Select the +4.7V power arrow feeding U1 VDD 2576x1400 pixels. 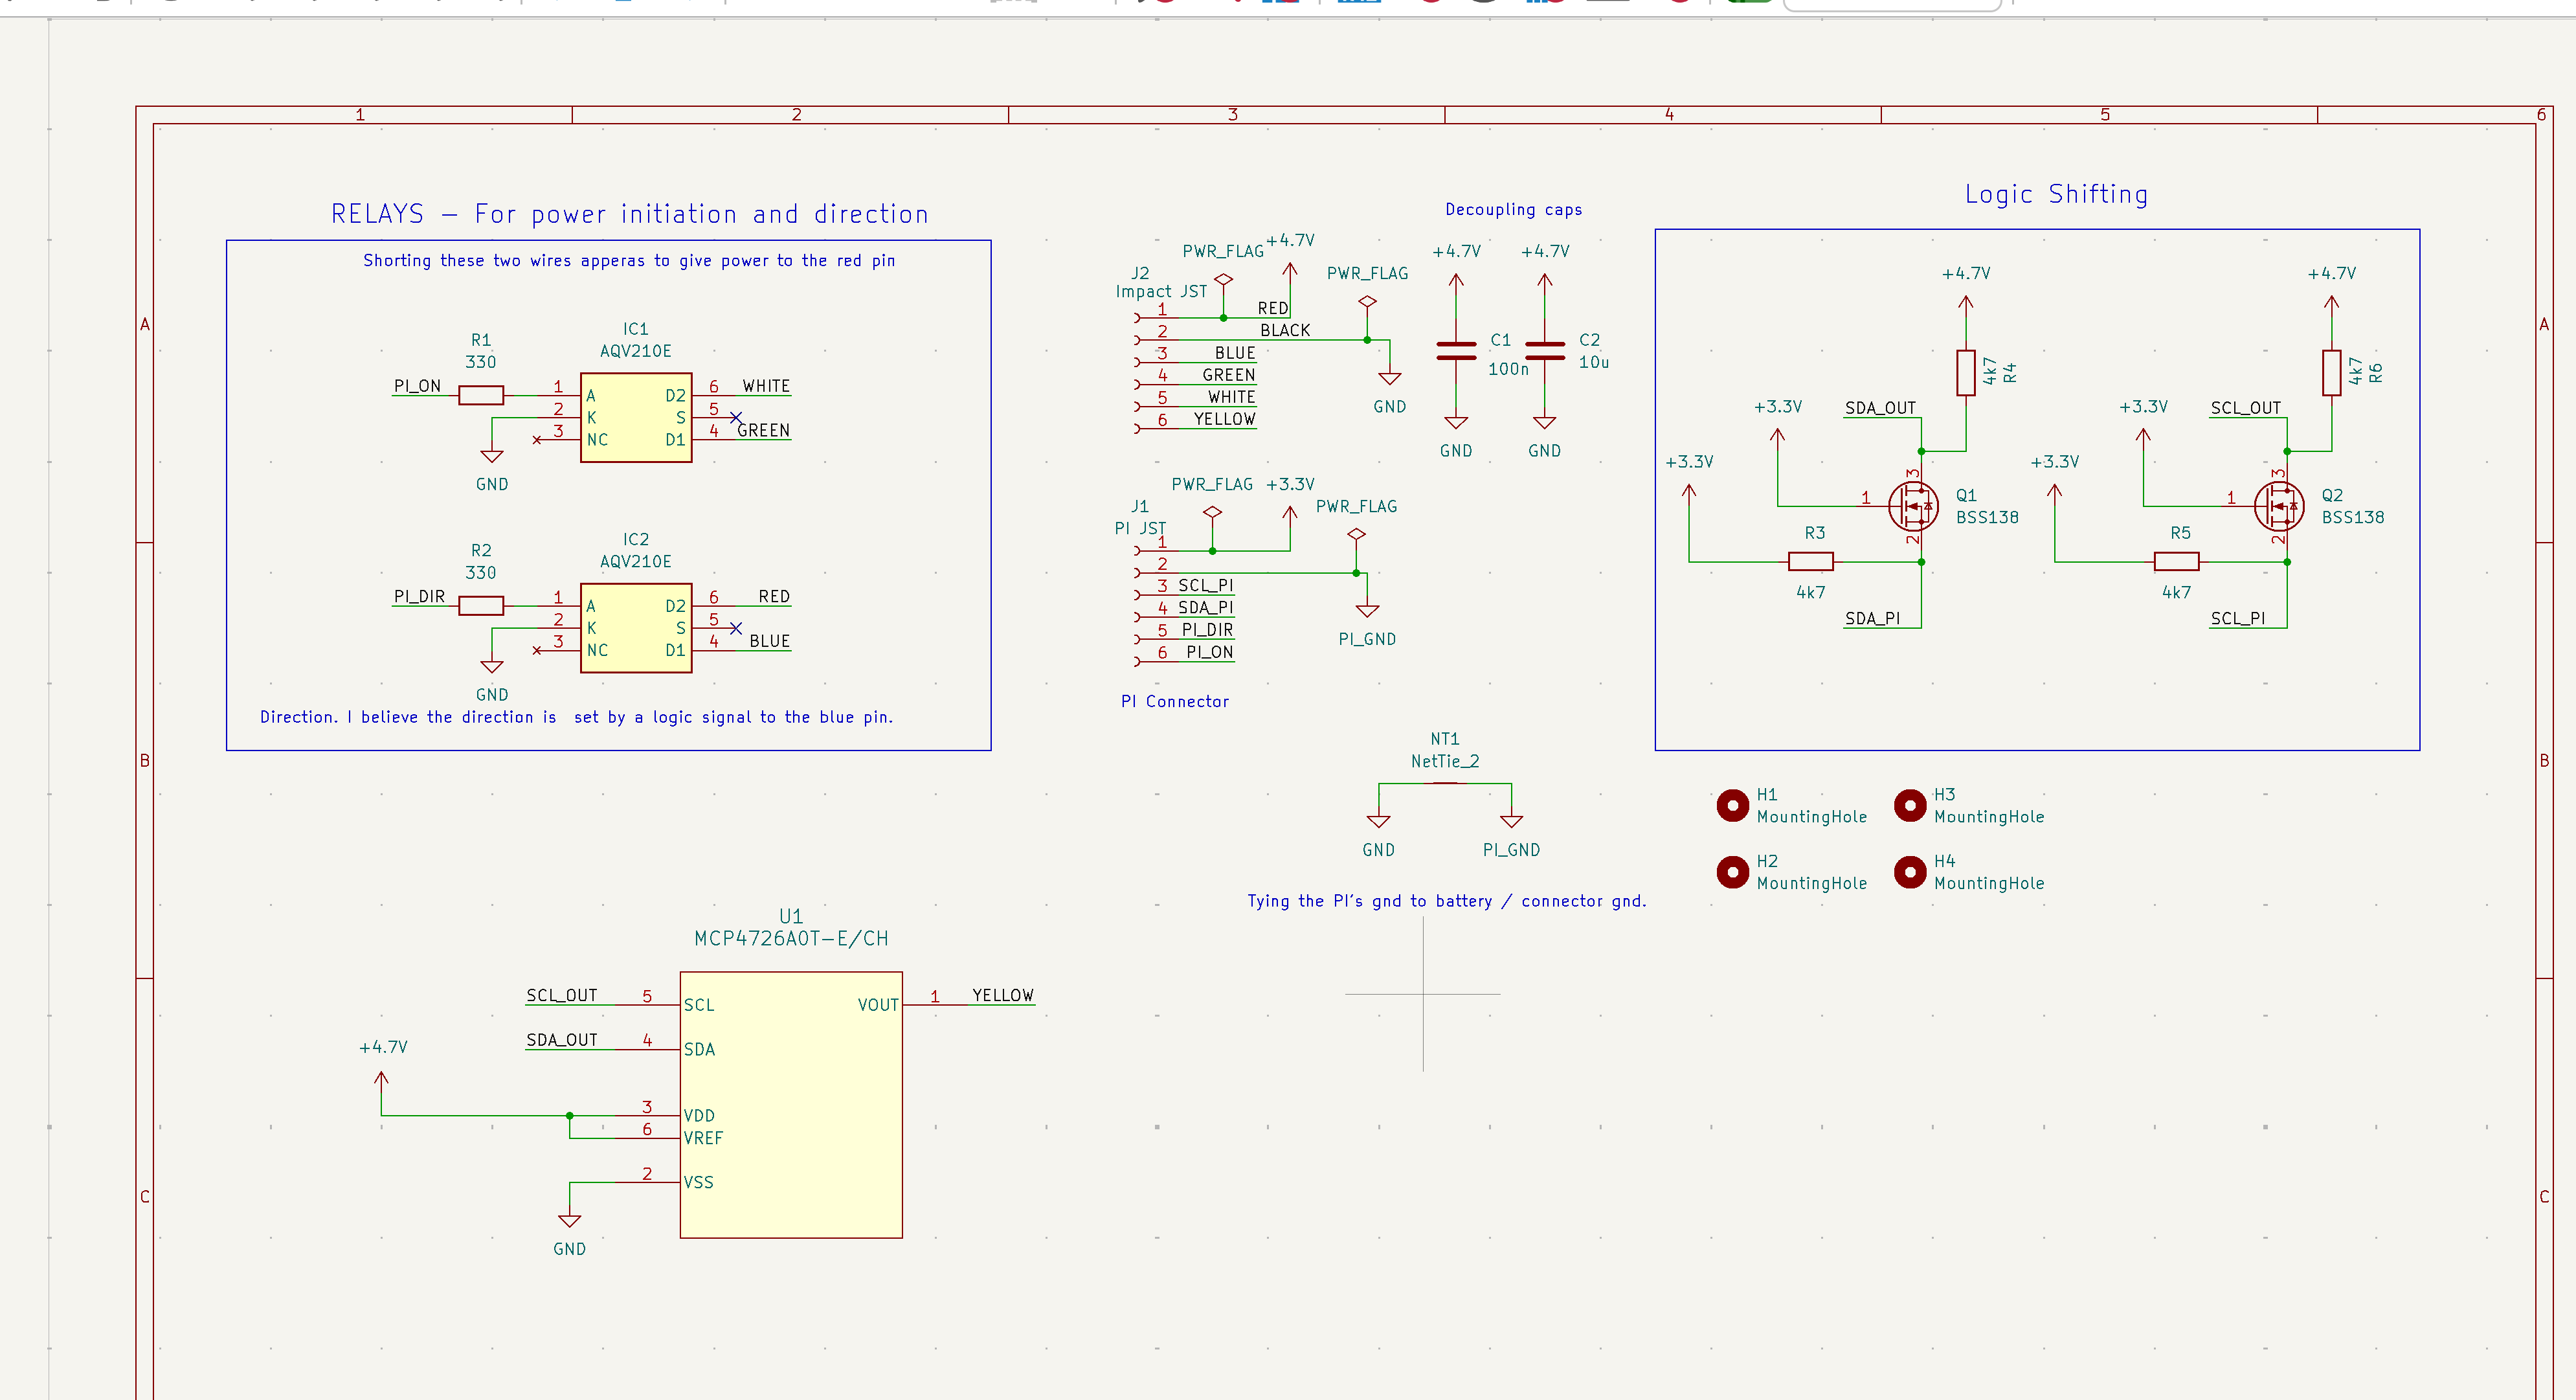tap(381, 1082)
